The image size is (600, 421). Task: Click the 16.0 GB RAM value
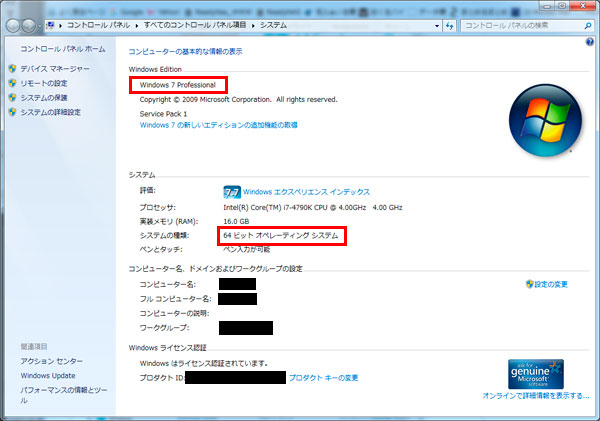[x=236, y=222]
